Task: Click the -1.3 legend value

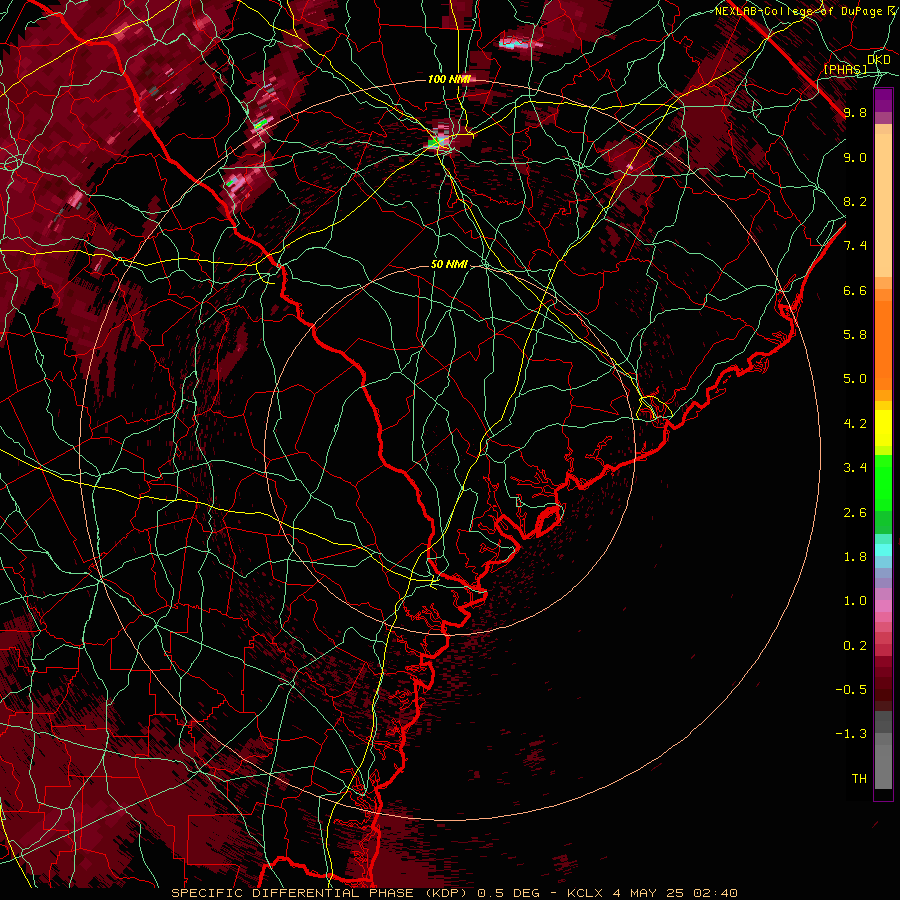Action: pyautogui.click(x=851, y=735)
